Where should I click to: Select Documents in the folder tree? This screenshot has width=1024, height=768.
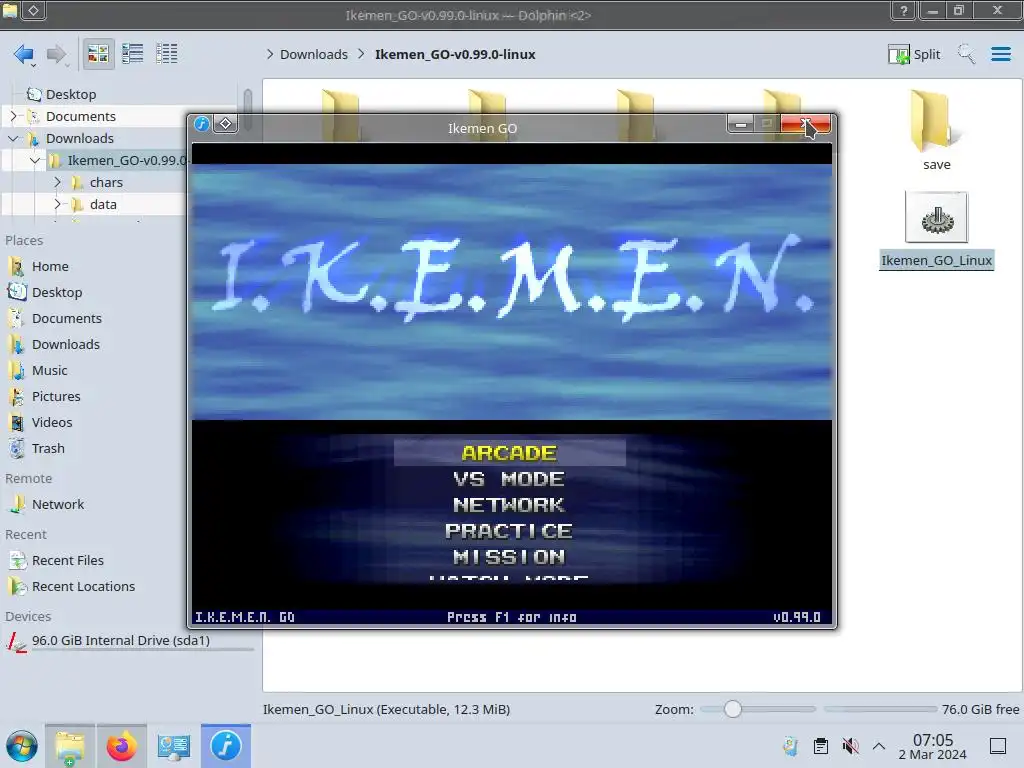tap(80, 116)
